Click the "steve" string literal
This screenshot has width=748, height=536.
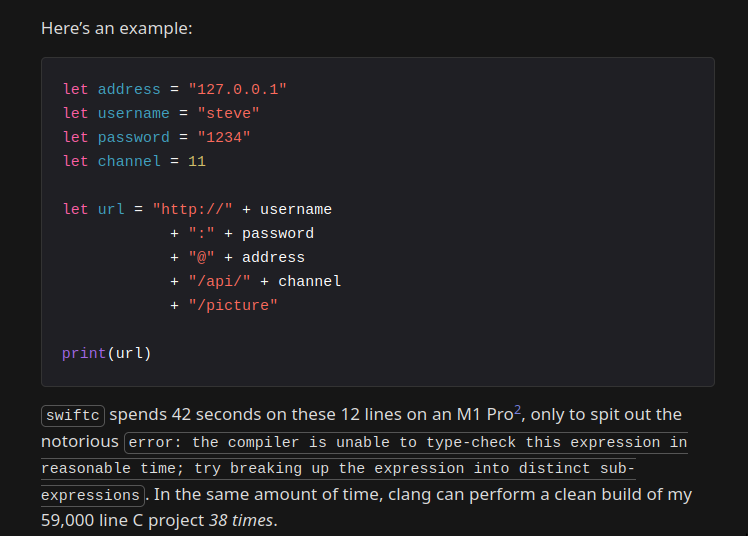[228, 113]
